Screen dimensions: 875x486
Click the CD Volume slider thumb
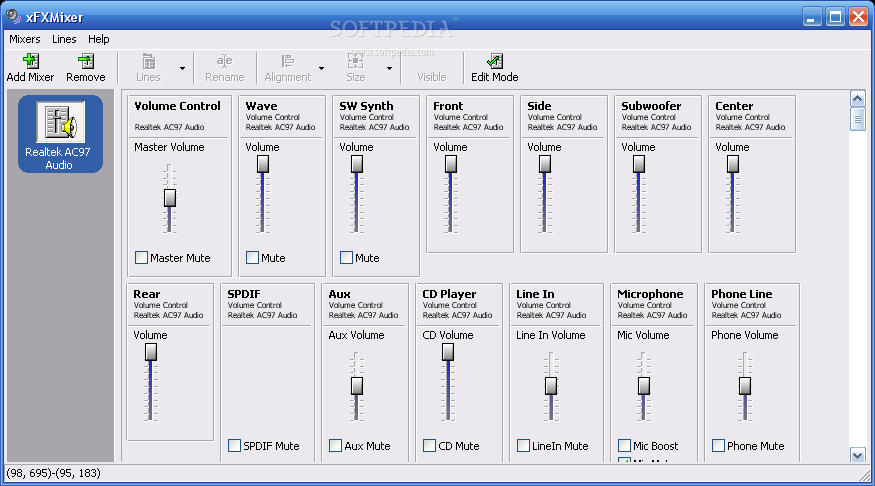click(448, 352)
